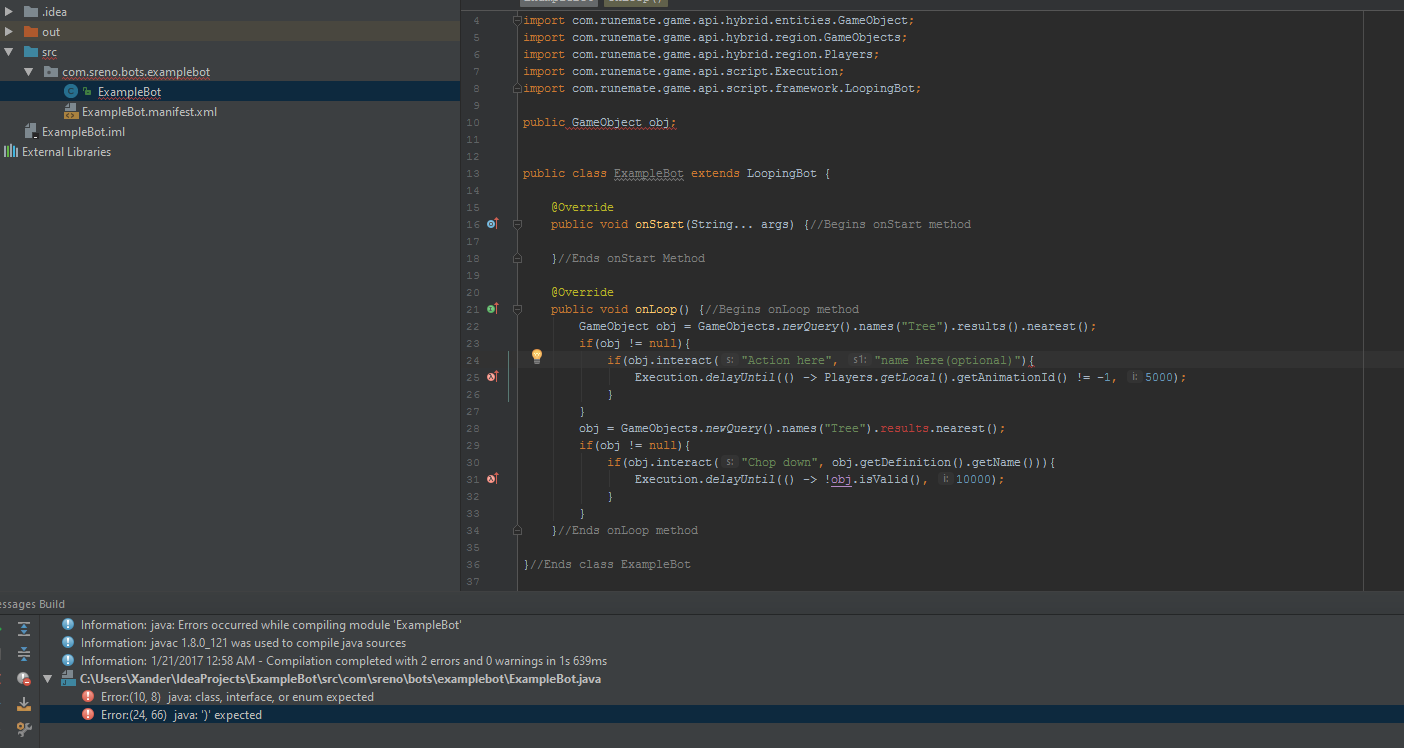
Task: Click the Collapse All icon in Messages panel
Action: coord(24,654)
